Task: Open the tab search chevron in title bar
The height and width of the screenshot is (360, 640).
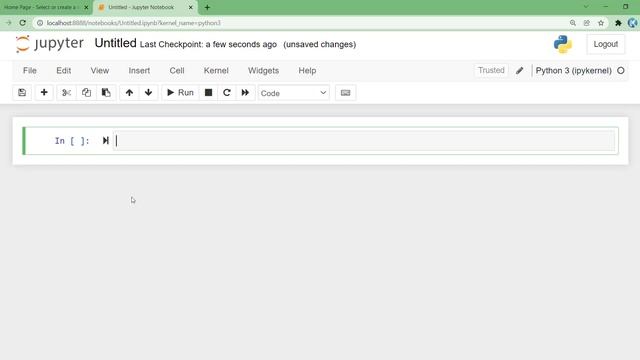Action: [x=586, y=7]
